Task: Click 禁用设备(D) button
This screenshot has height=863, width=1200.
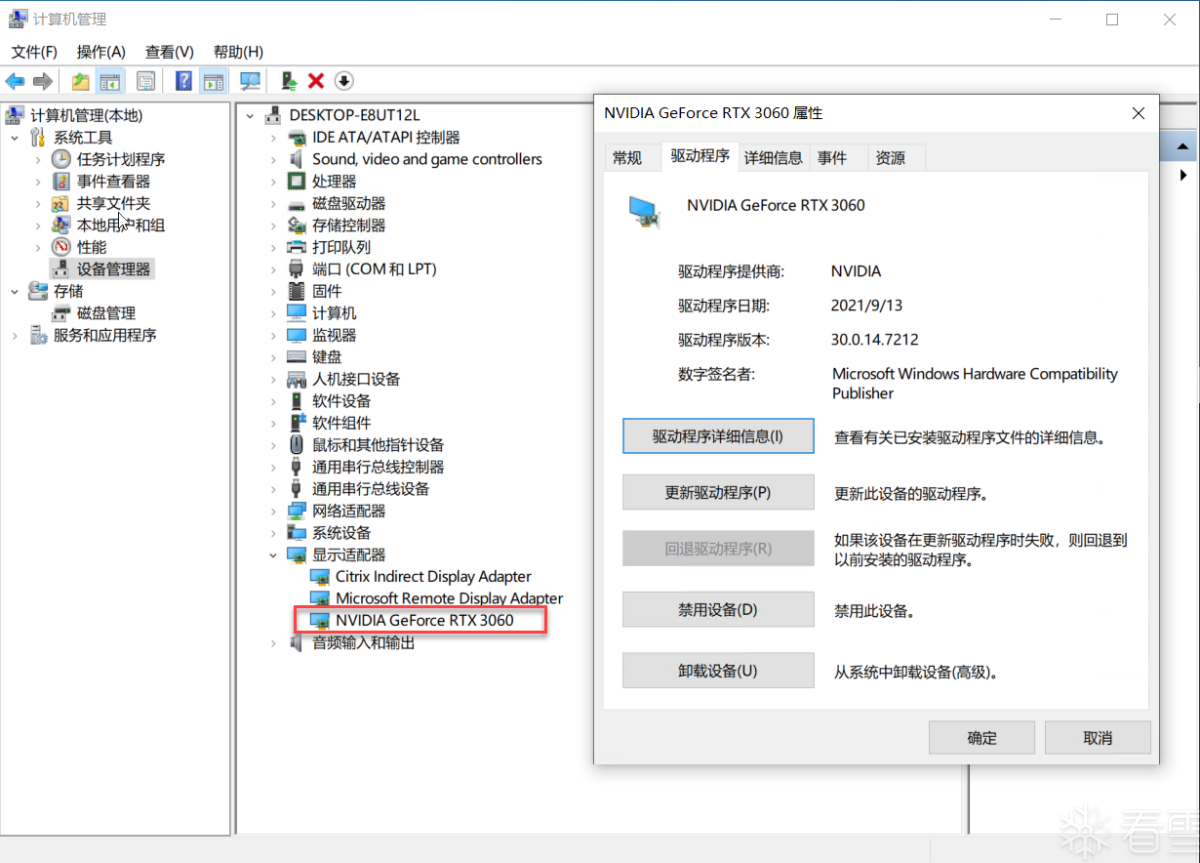Action: [x=718, y=610]
